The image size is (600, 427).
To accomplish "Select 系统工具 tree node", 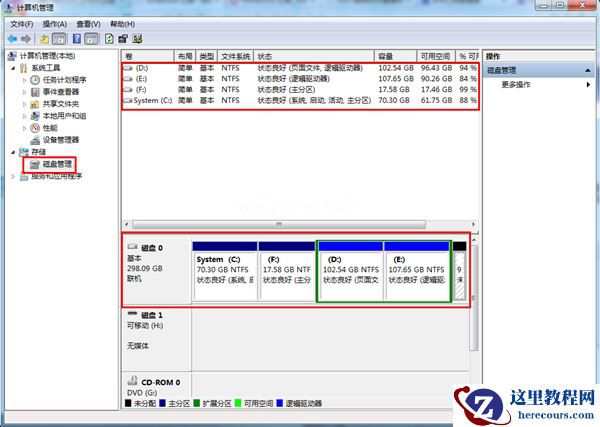I will [46, 68].
